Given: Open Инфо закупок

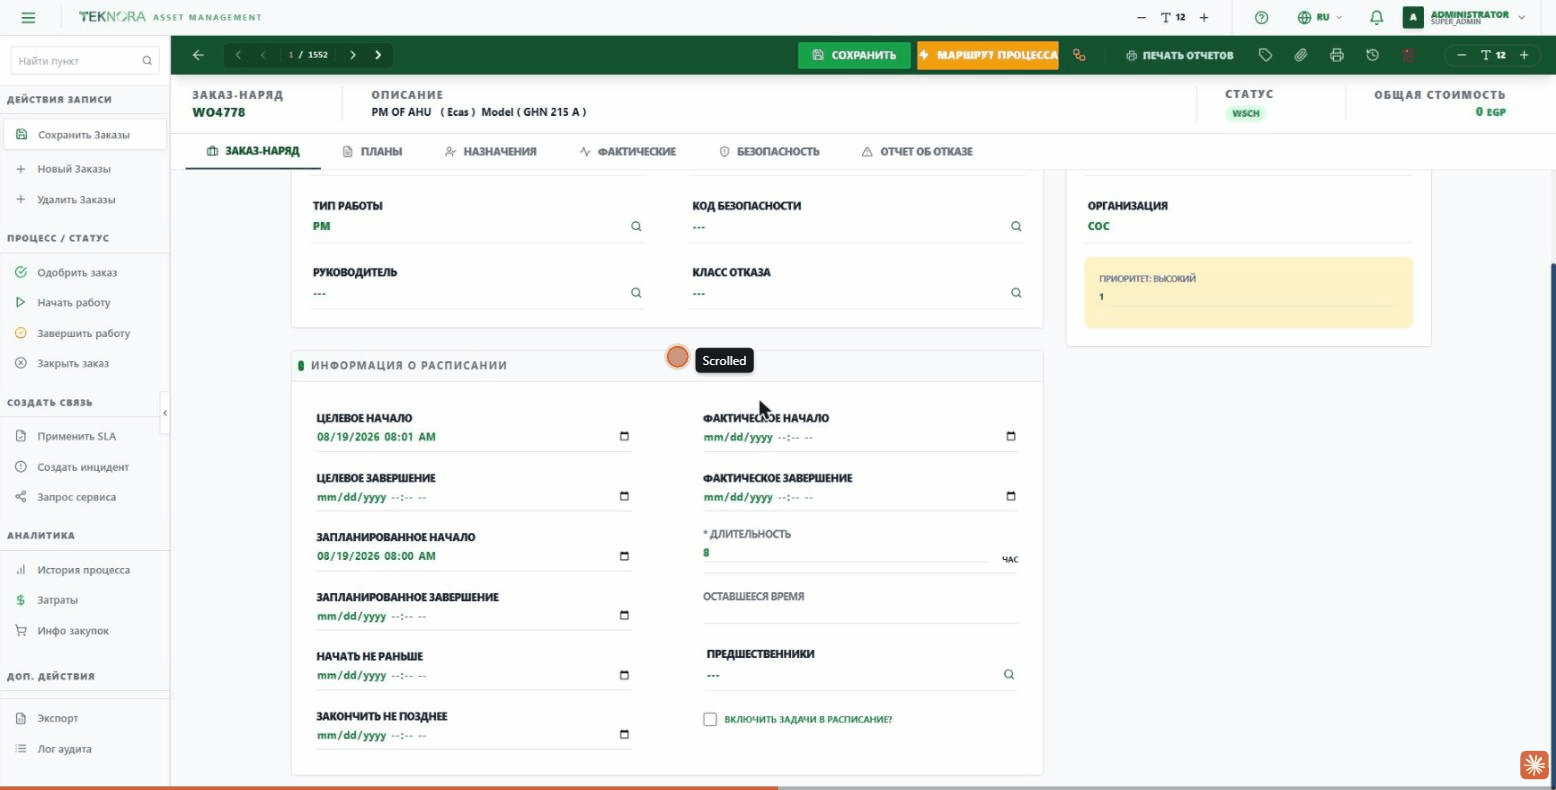Looking at the screenshot, I should (73, 631).
